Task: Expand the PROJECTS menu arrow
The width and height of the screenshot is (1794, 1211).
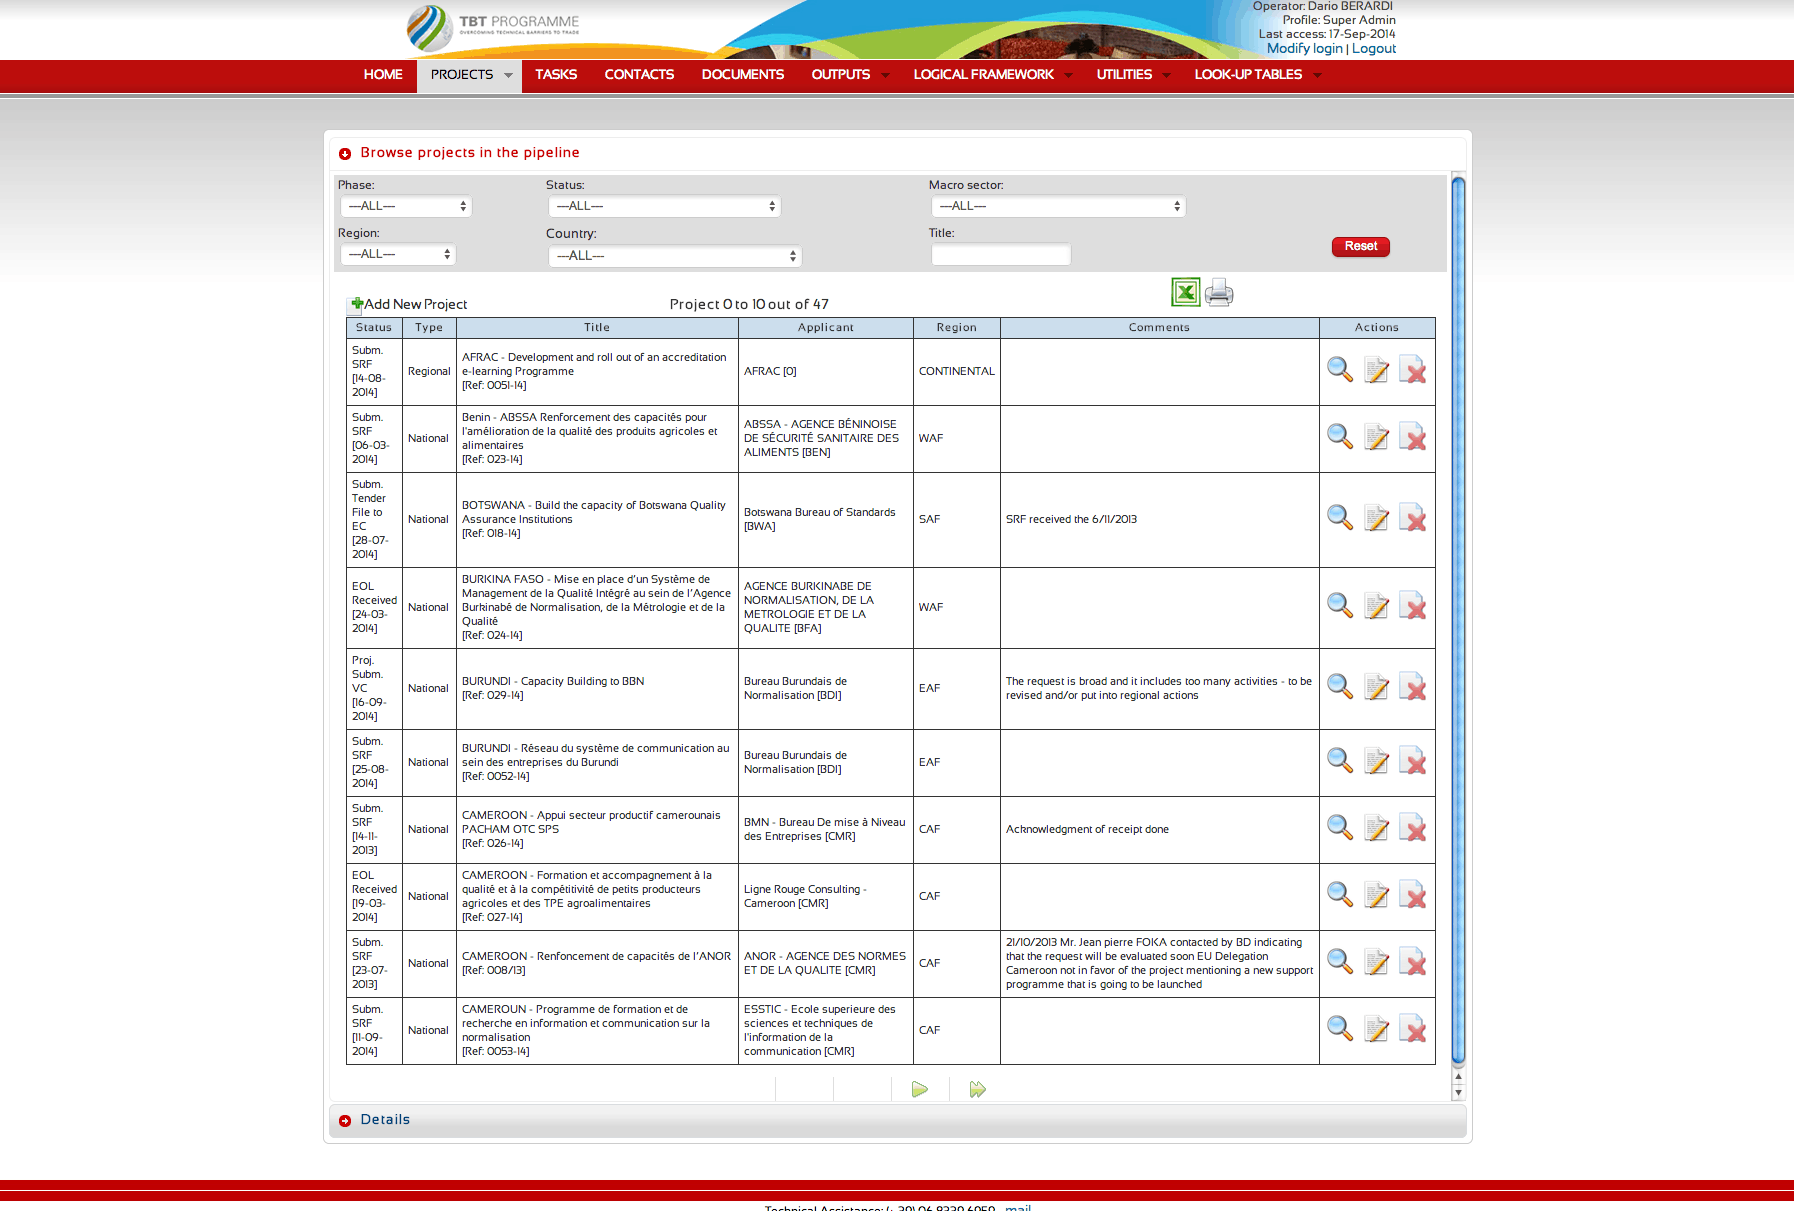Action: coord(508,75)
